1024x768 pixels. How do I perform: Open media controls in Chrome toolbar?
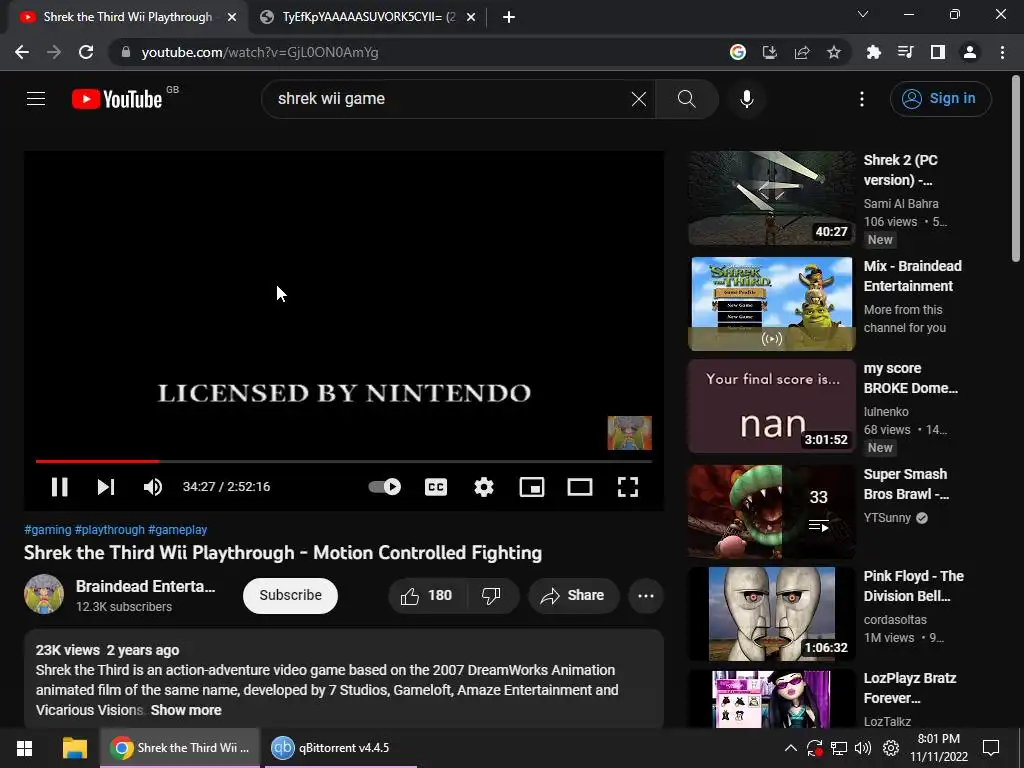(905, 52)
